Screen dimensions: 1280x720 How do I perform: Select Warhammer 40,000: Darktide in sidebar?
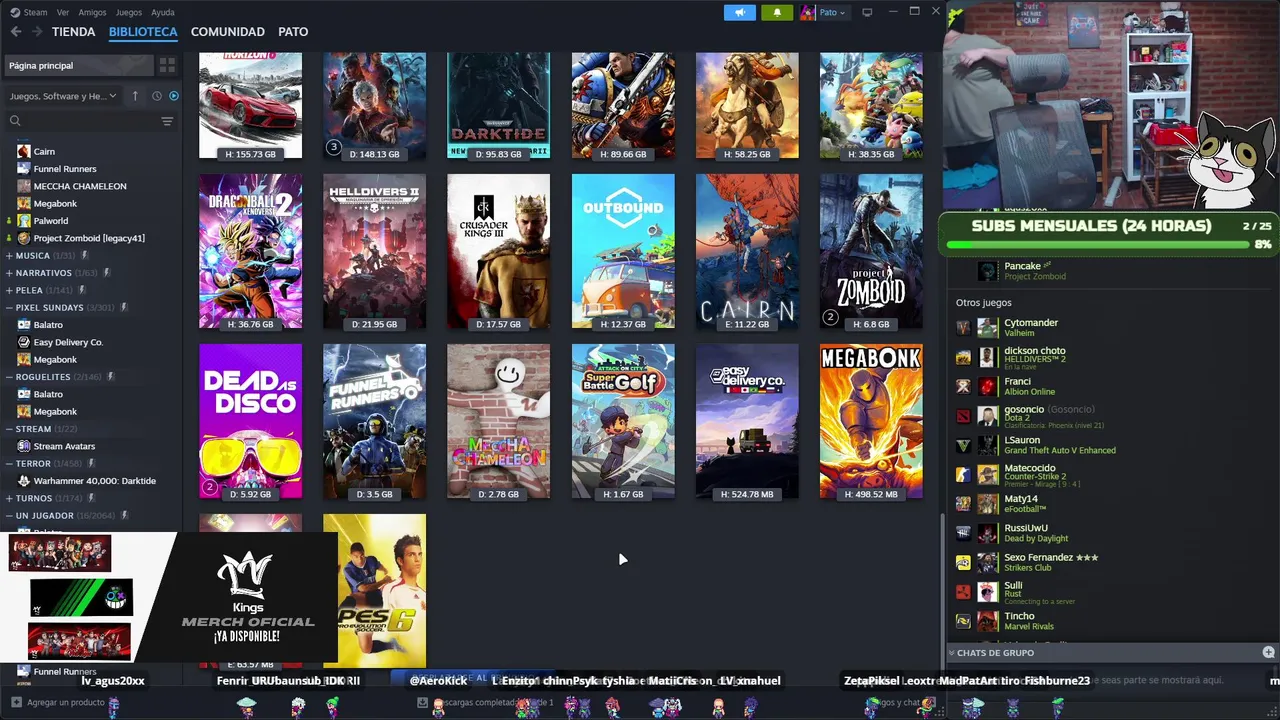point(95,481)
